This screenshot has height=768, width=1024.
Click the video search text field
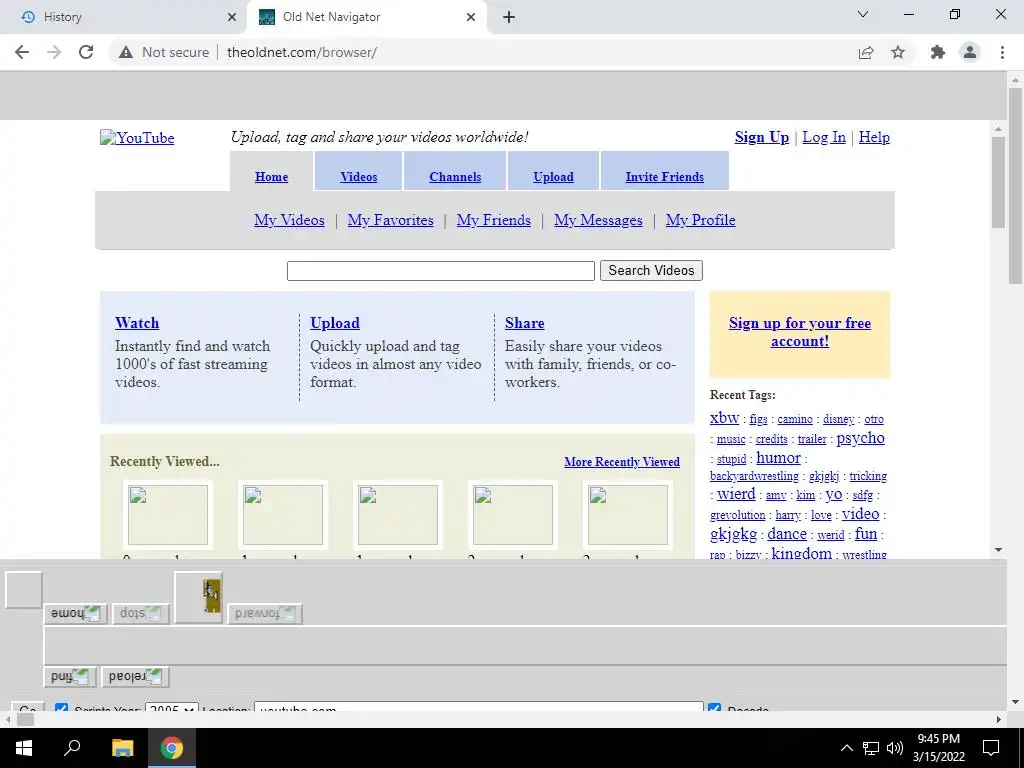point(441,270)
